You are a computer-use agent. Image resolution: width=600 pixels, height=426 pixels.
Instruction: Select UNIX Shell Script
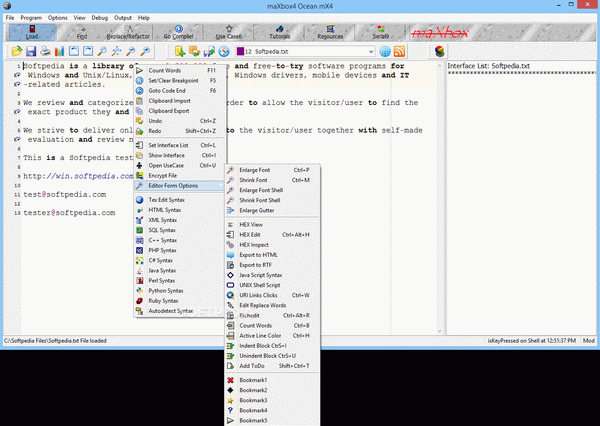[x=272, y=285]
